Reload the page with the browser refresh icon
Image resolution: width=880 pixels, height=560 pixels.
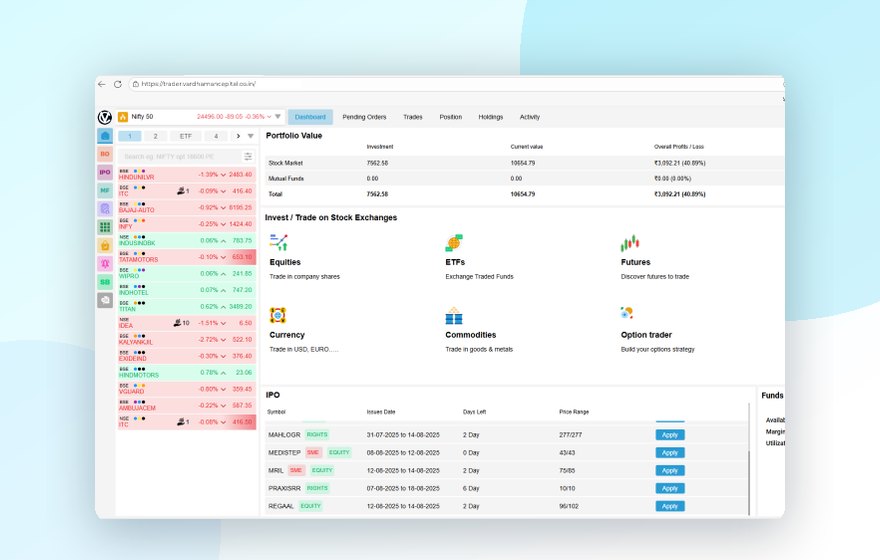pos(117,84)
